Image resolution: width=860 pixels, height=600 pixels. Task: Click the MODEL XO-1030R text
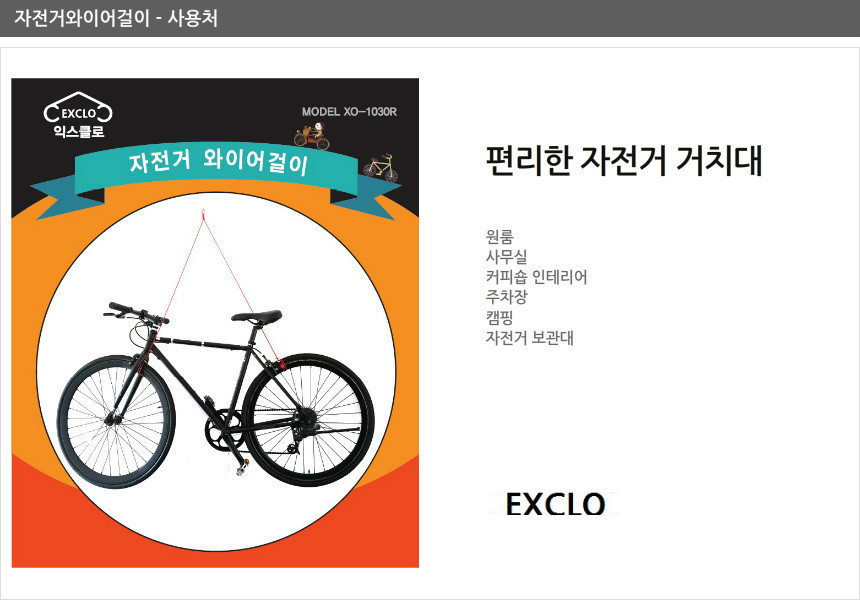coord(349,112)
